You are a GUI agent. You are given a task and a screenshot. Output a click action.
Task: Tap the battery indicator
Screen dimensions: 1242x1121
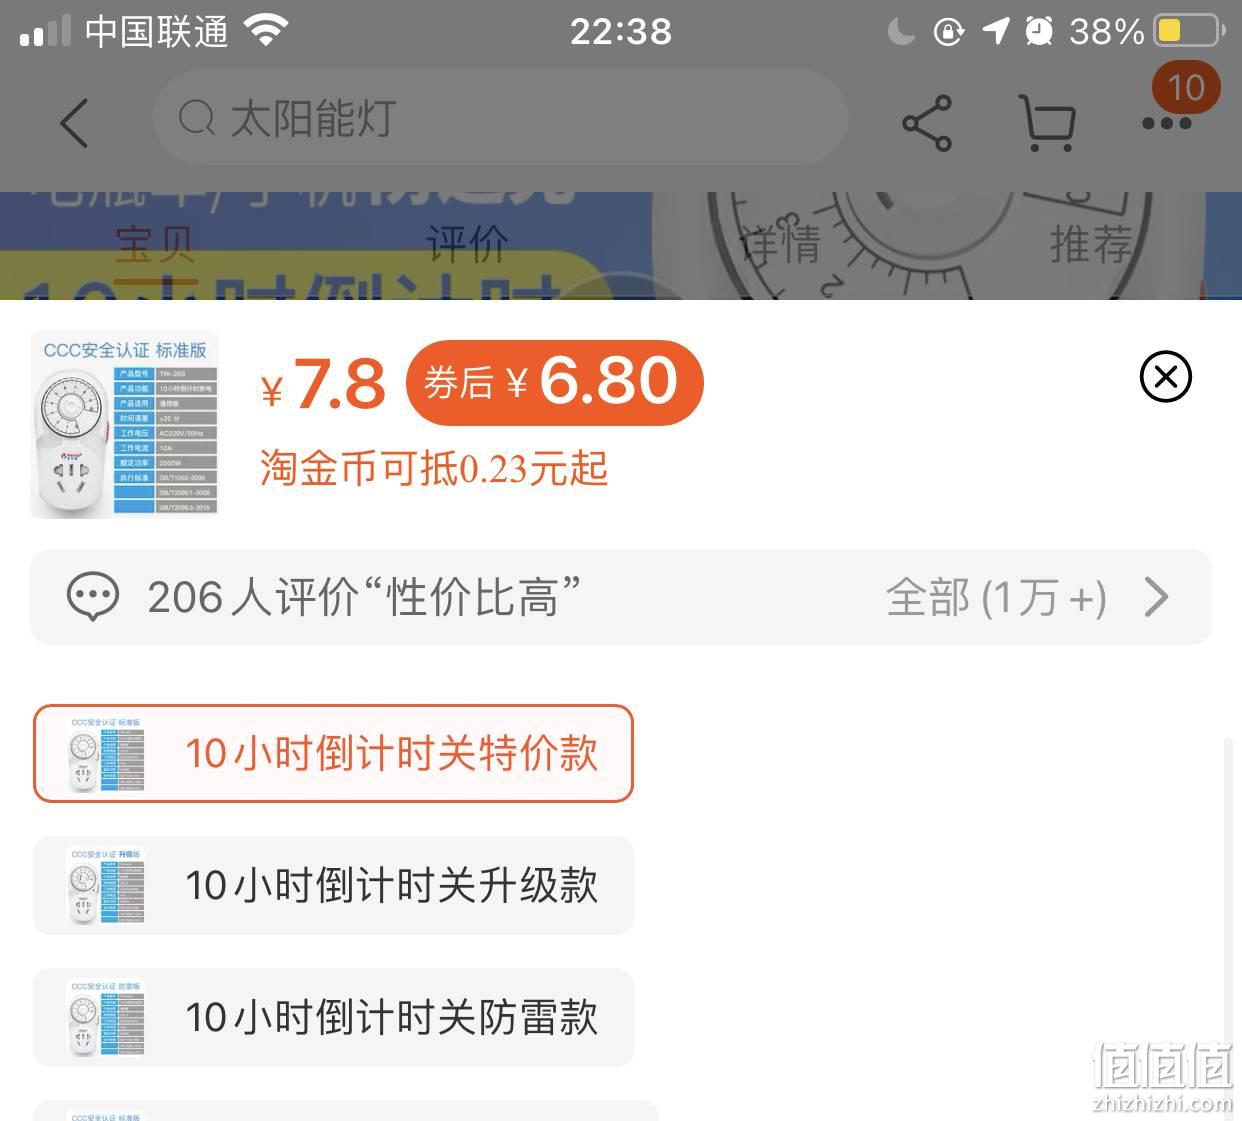(x=1190, y=31)
